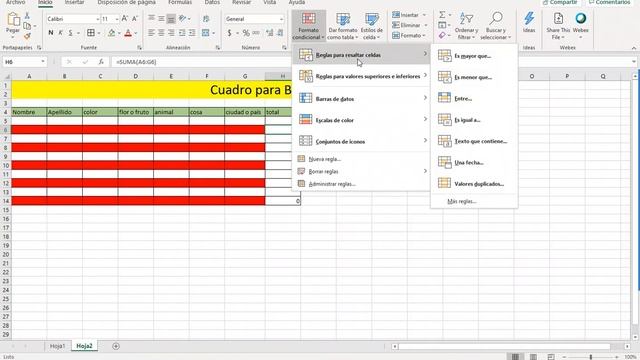Screen dimensions: 640x360
Task: Click the accounting dollar format icon
Action: 229,33
